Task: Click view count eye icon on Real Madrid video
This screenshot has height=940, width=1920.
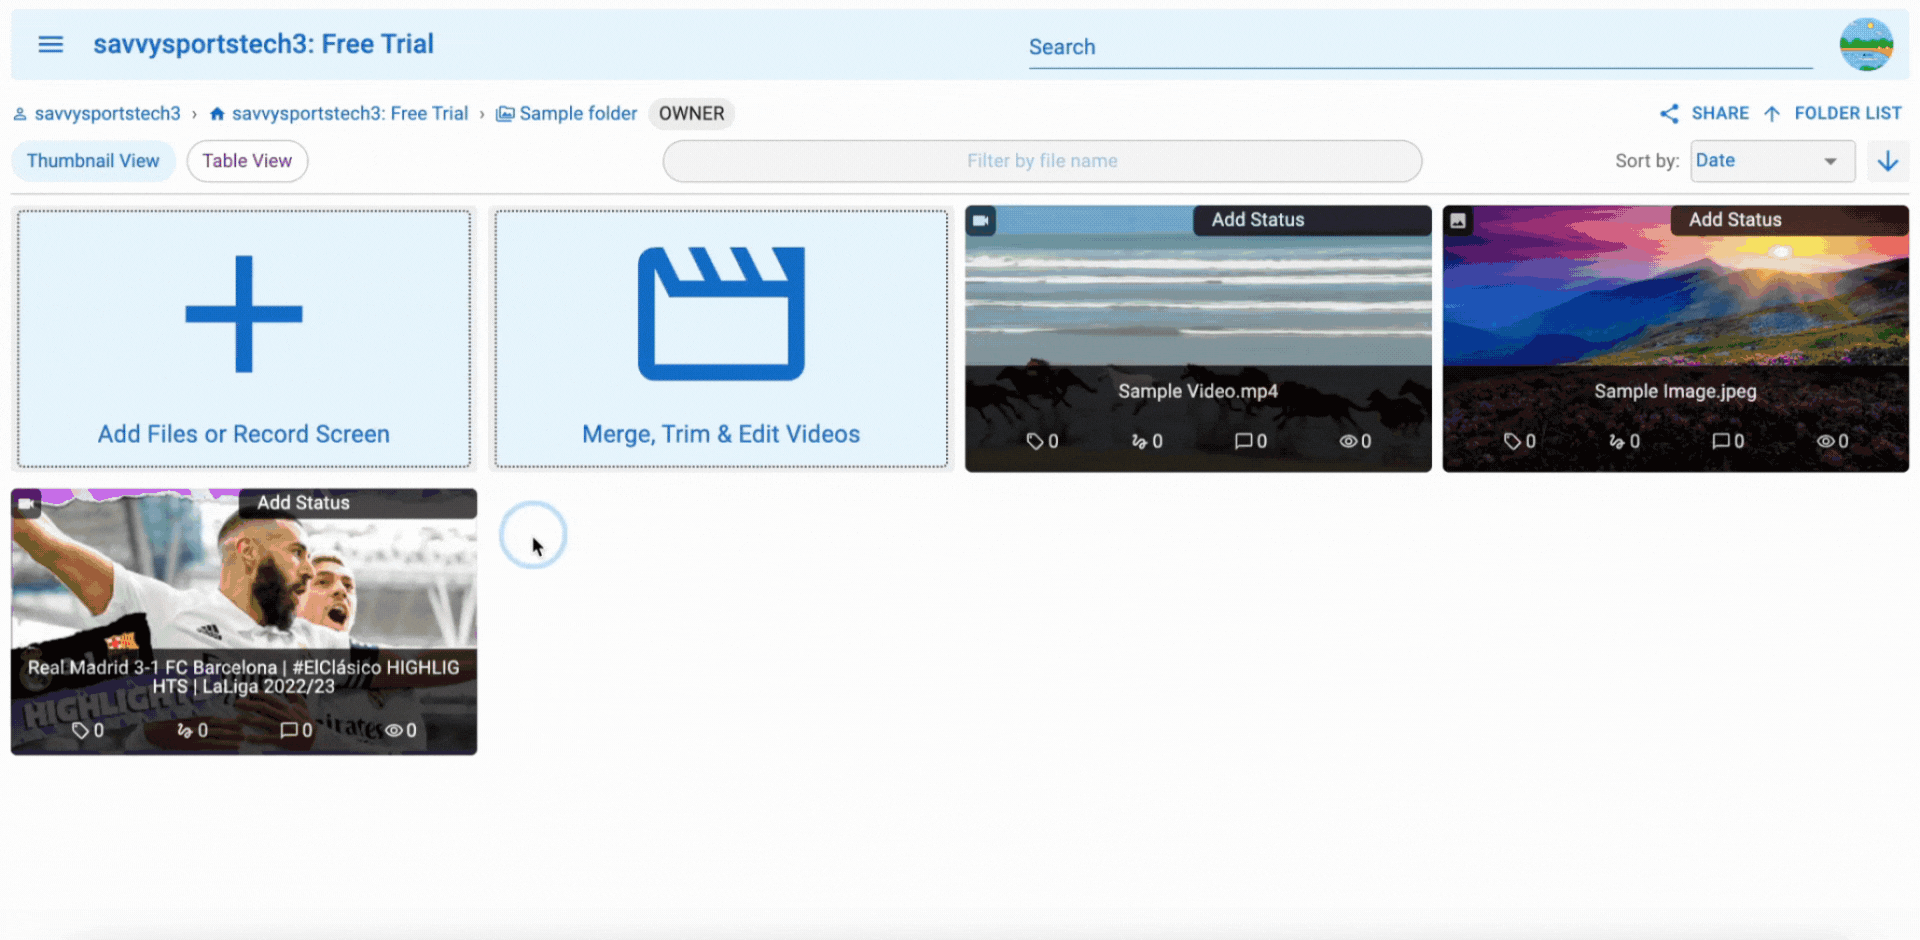Action: click(394, 731)
